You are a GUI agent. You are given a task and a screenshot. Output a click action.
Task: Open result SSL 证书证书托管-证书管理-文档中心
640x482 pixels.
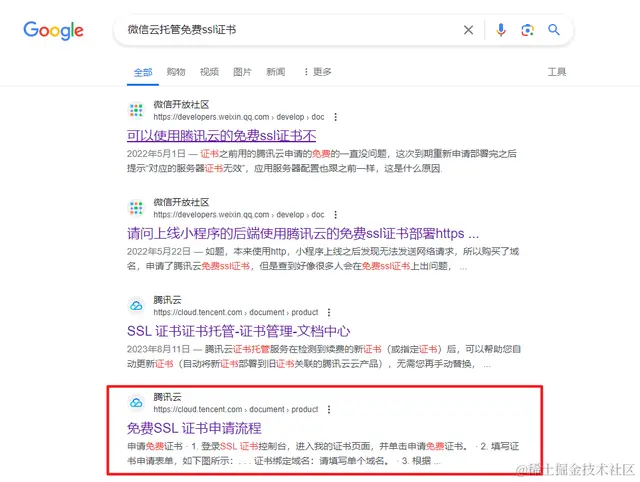[x=239, y=331]
